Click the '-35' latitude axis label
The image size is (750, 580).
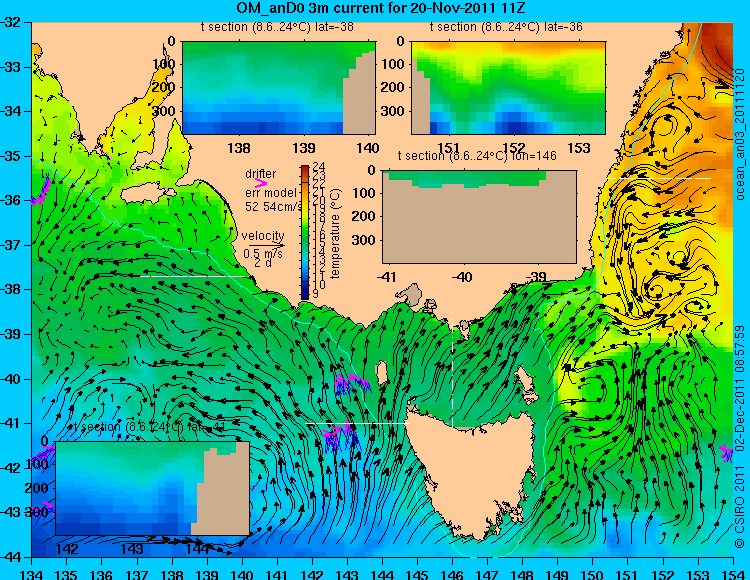(x=11, y=156)
